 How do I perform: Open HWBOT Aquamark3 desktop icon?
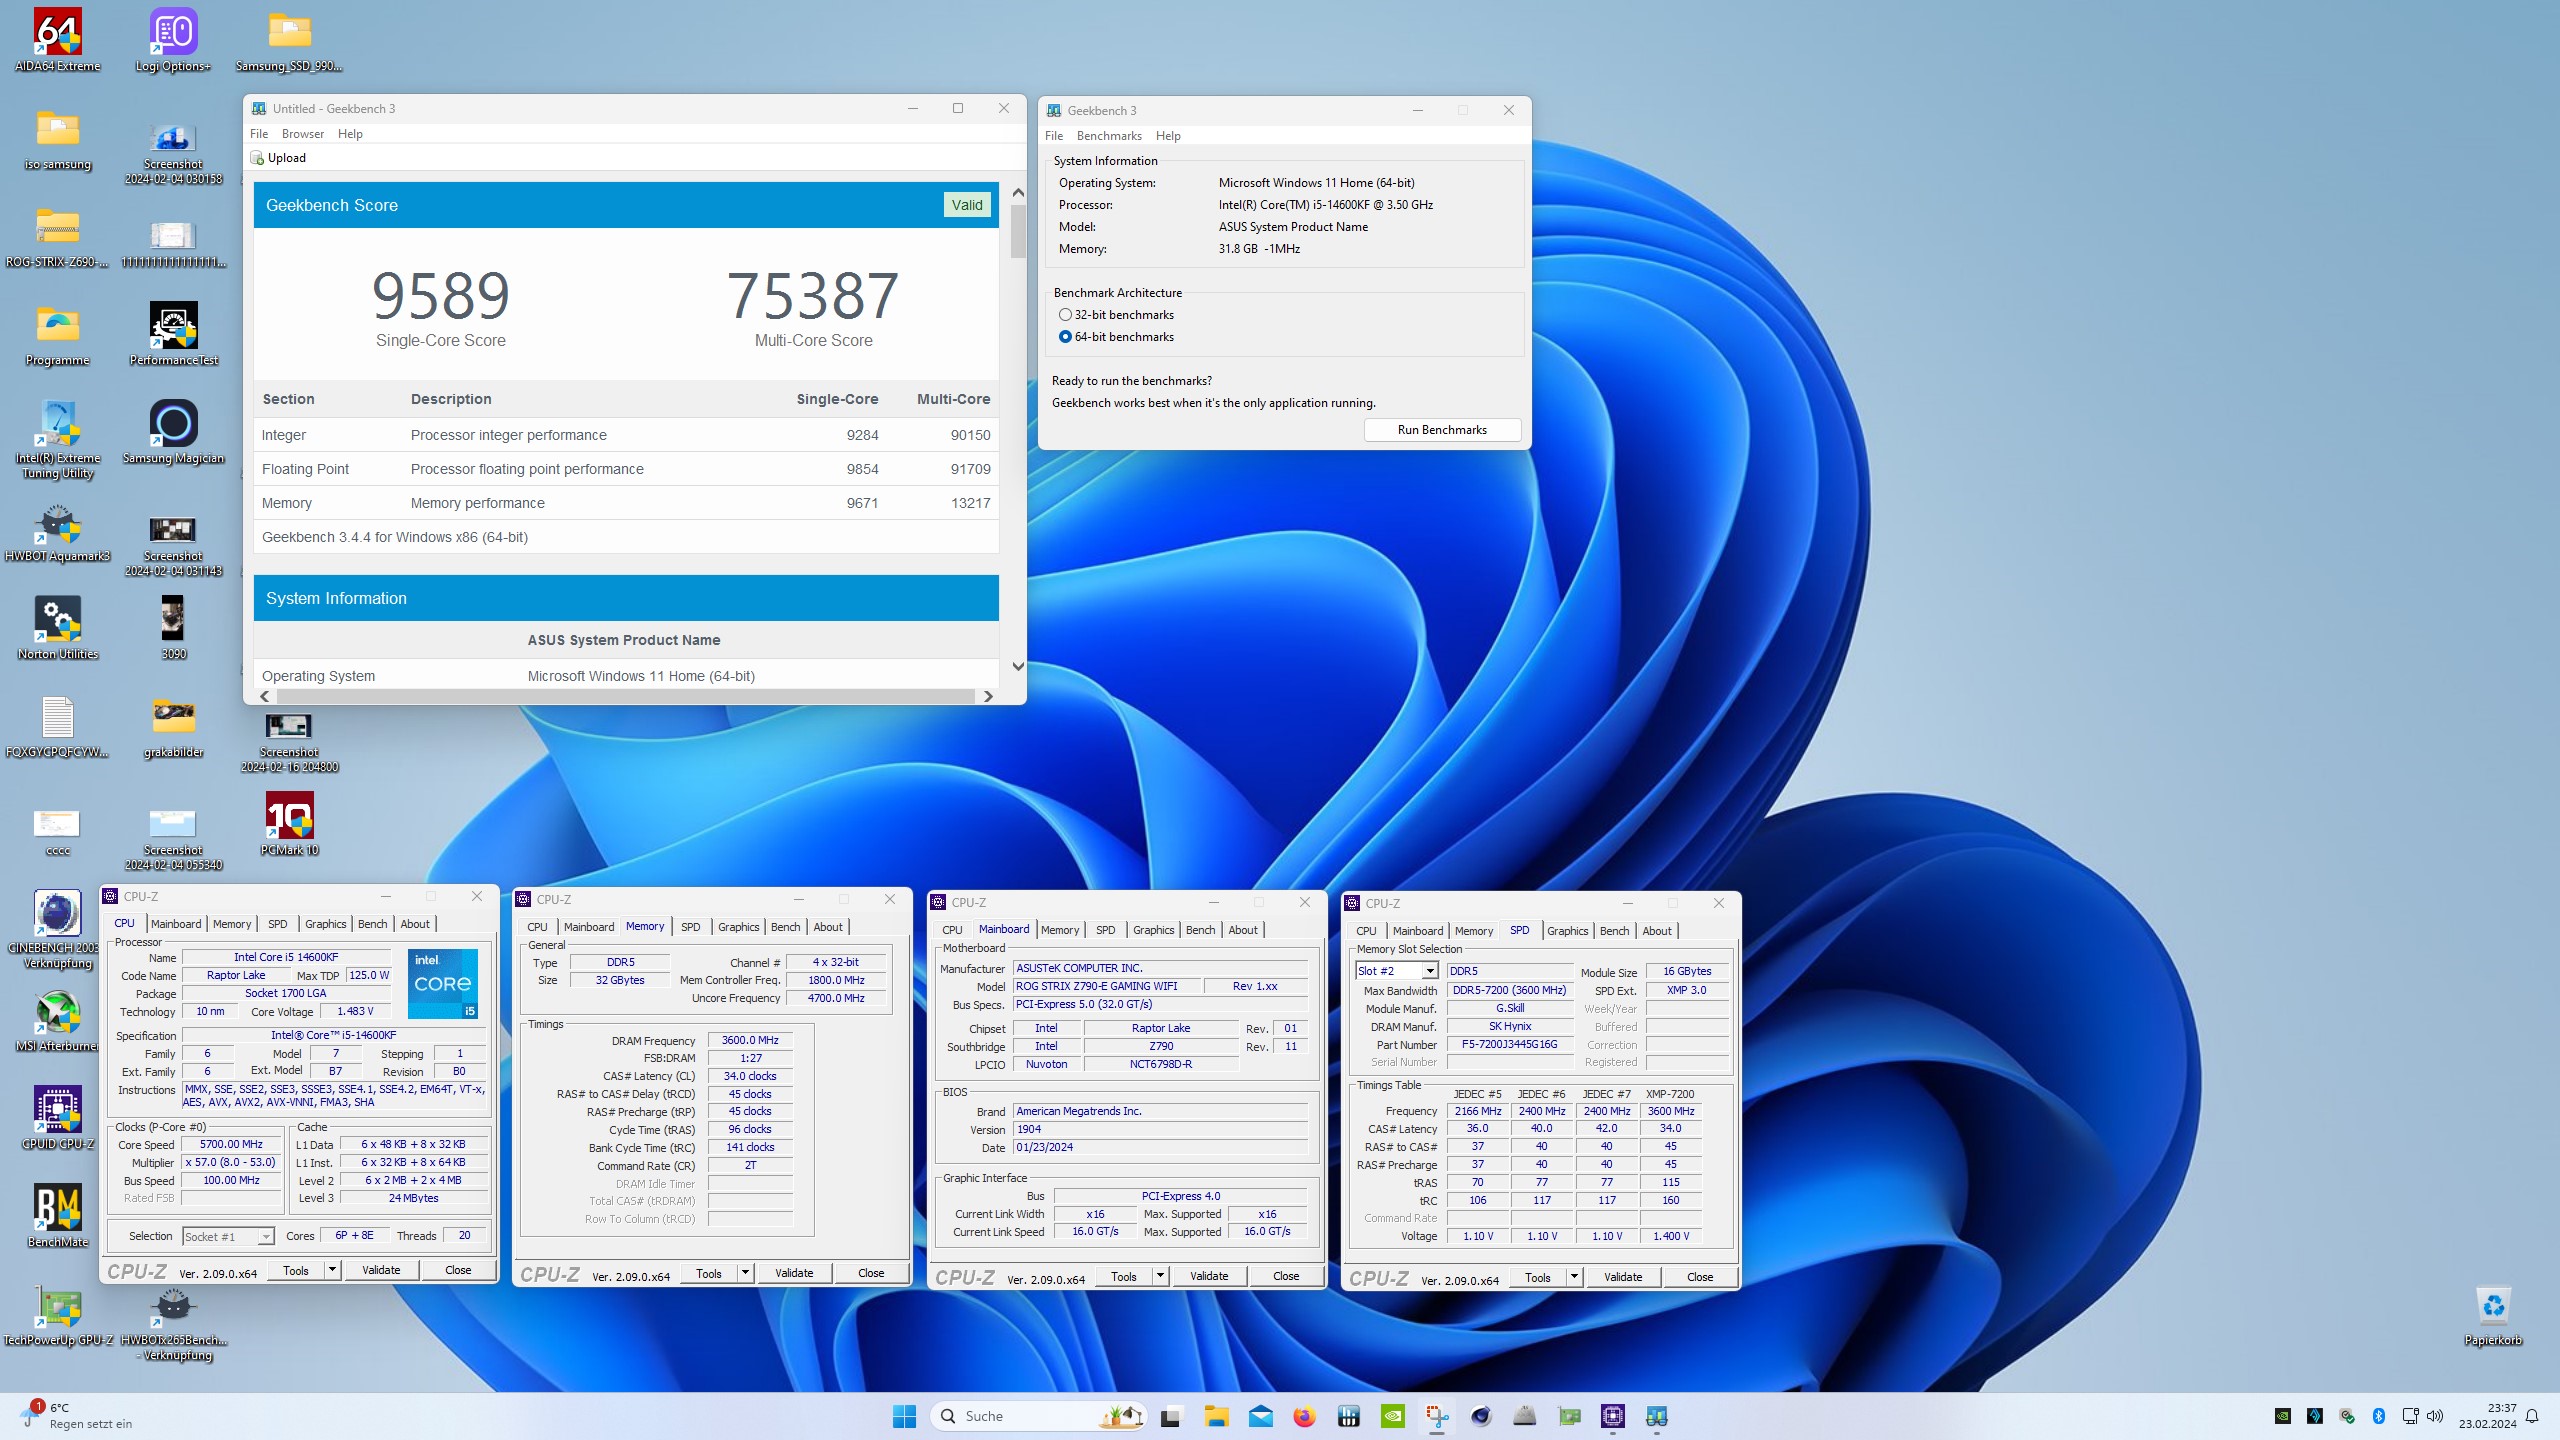[x=58, y=530]
